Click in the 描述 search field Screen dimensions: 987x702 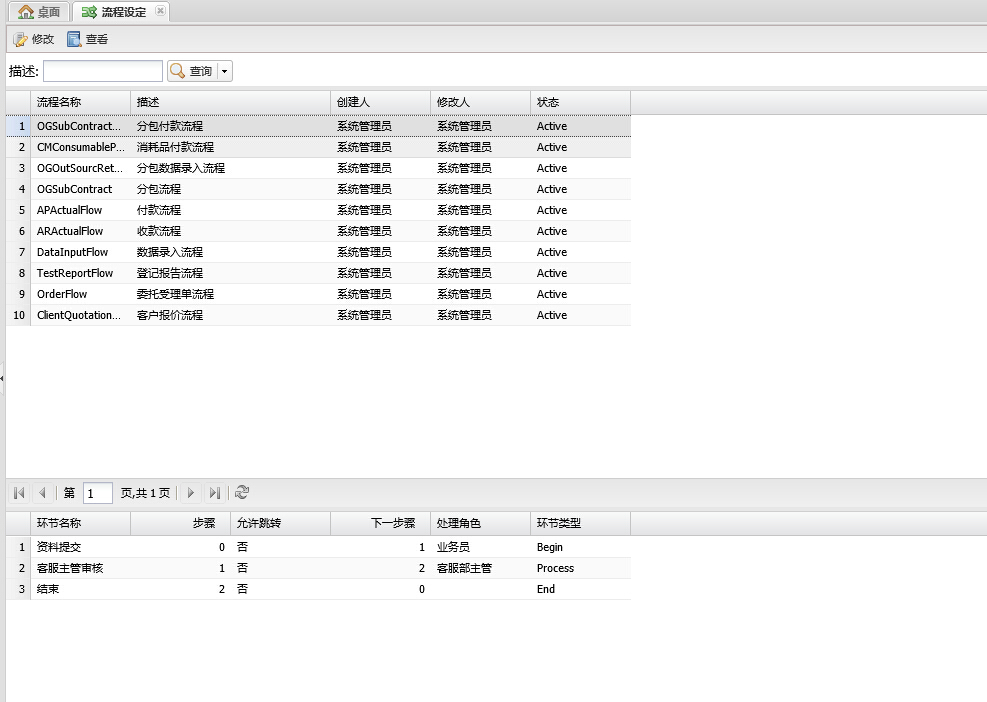102,71
